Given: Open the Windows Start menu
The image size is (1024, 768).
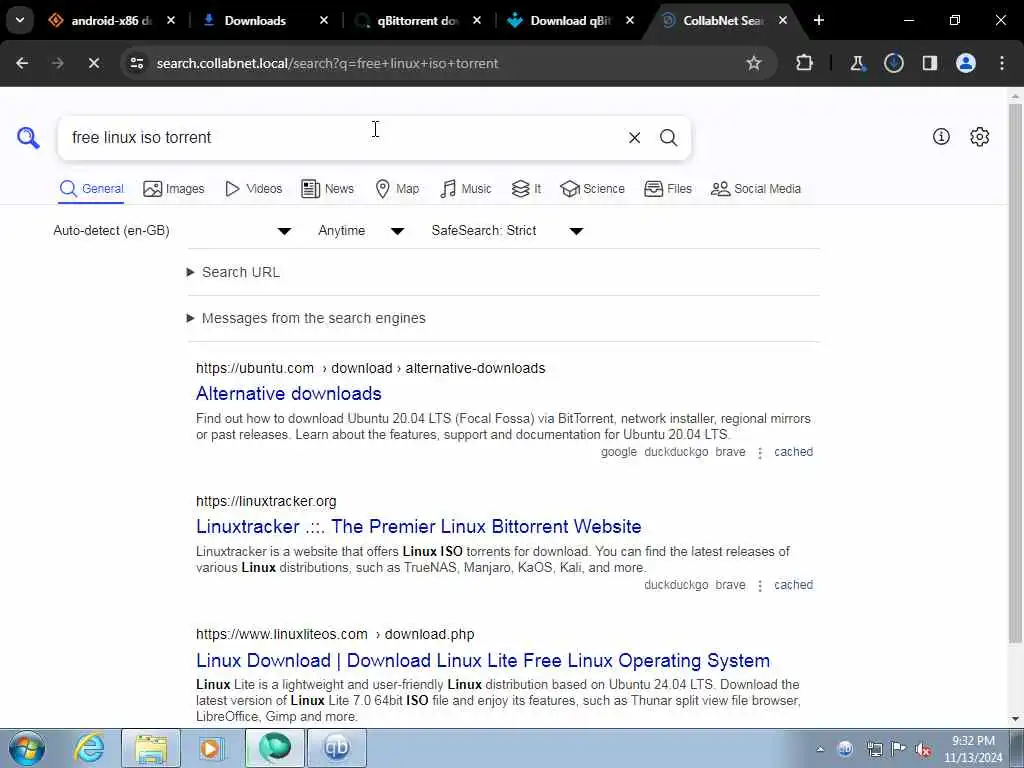Looking at the screenshot, I should point(27,748).
